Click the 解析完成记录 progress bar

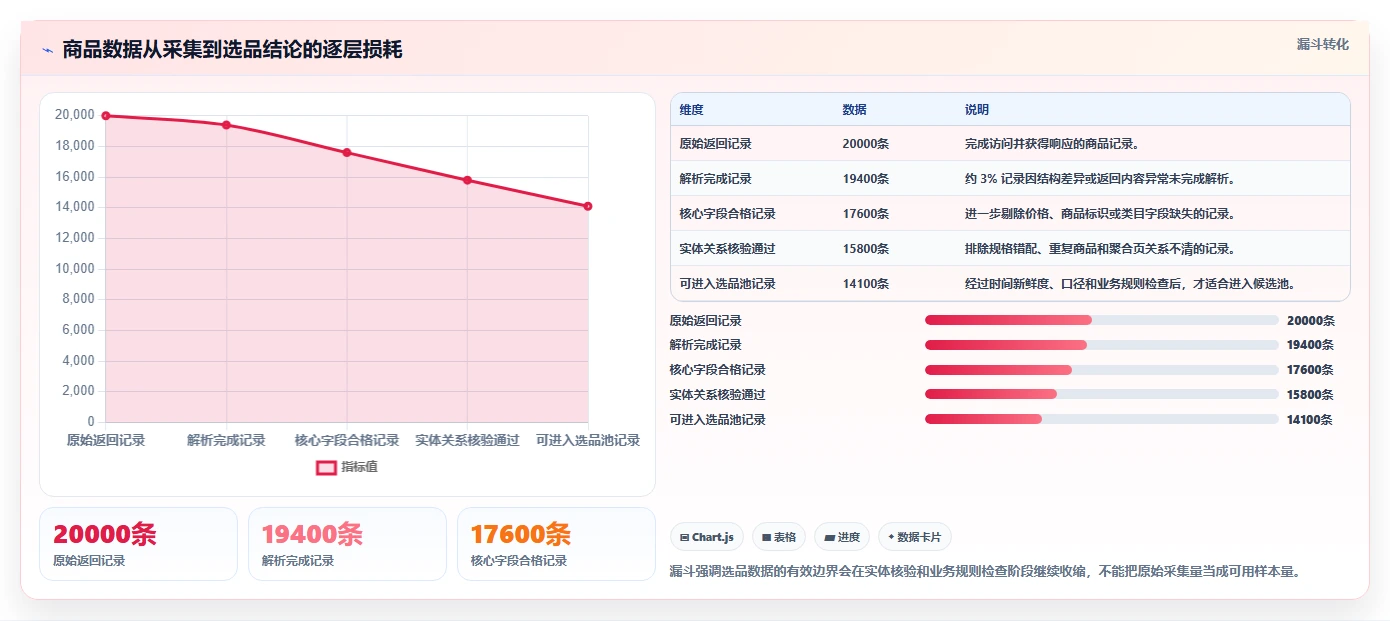[1101, 345]
